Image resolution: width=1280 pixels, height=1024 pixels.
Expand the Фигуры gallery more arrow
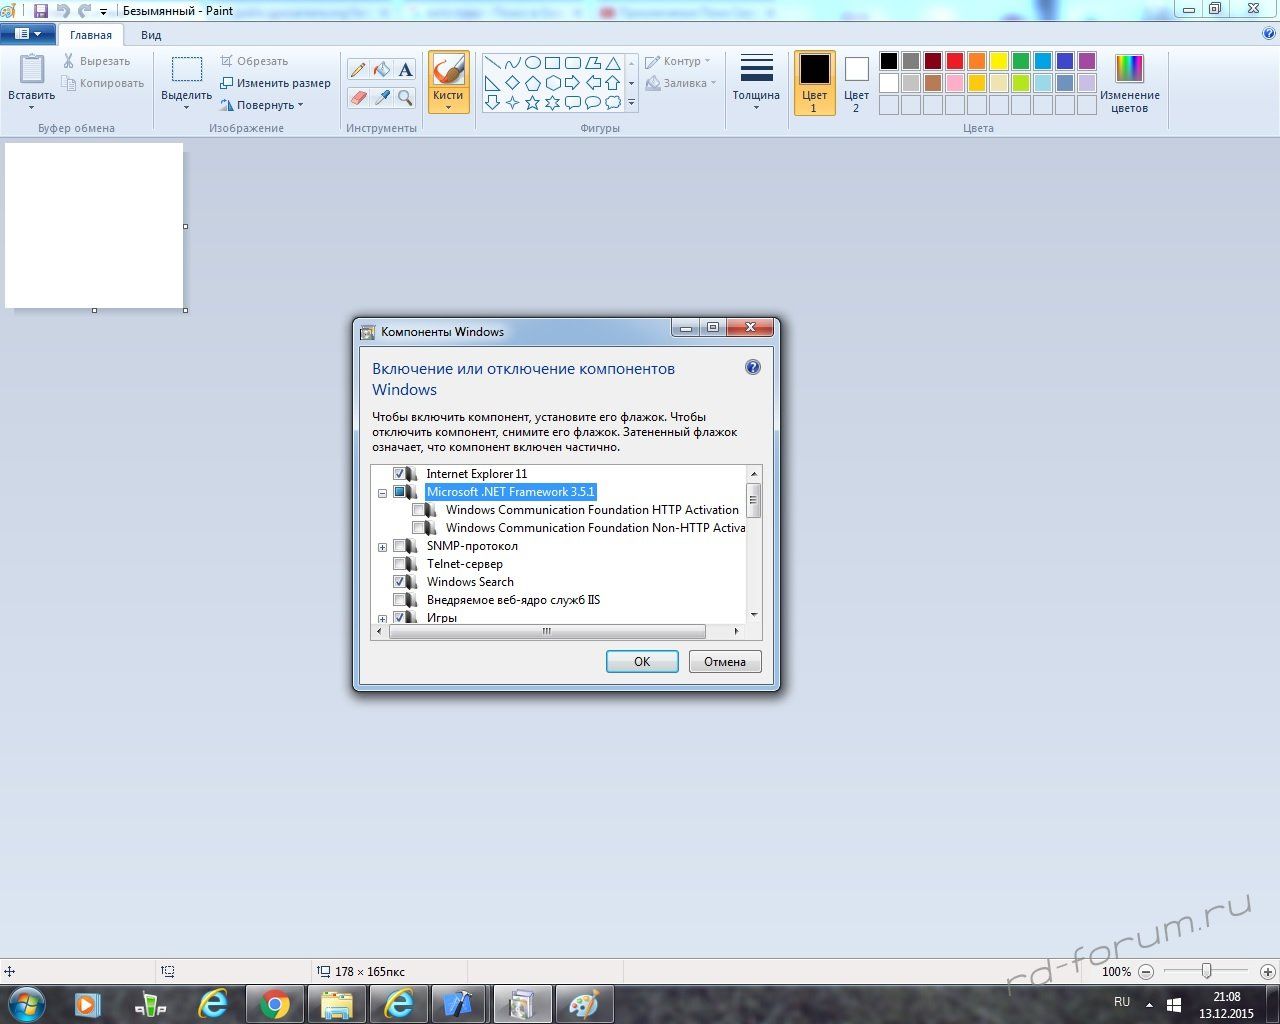pyautogui.click(x=631, y=102)
